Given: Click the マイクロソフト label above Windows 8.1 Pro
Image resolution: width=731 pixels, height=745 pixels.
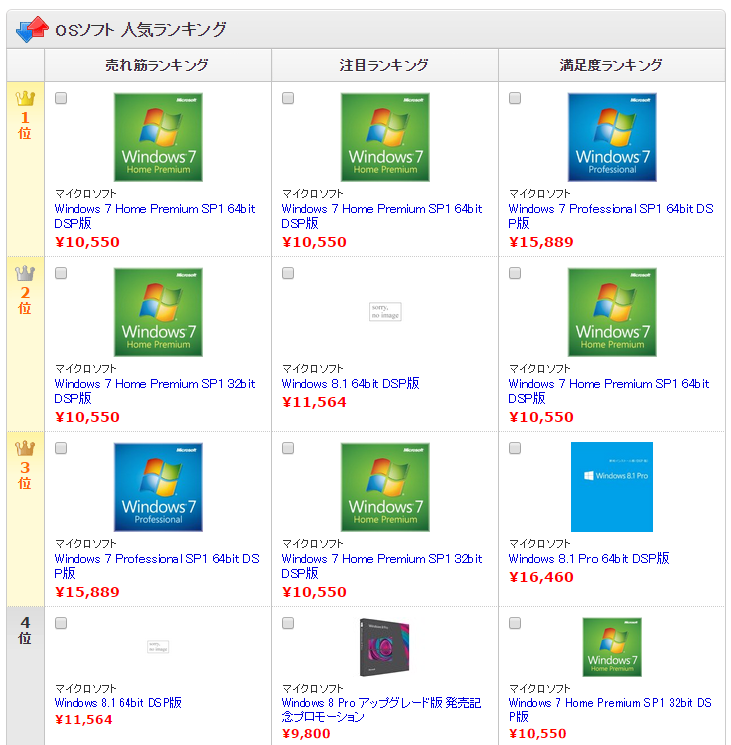Looking at the screenshot, I should [x=540, y=543].
